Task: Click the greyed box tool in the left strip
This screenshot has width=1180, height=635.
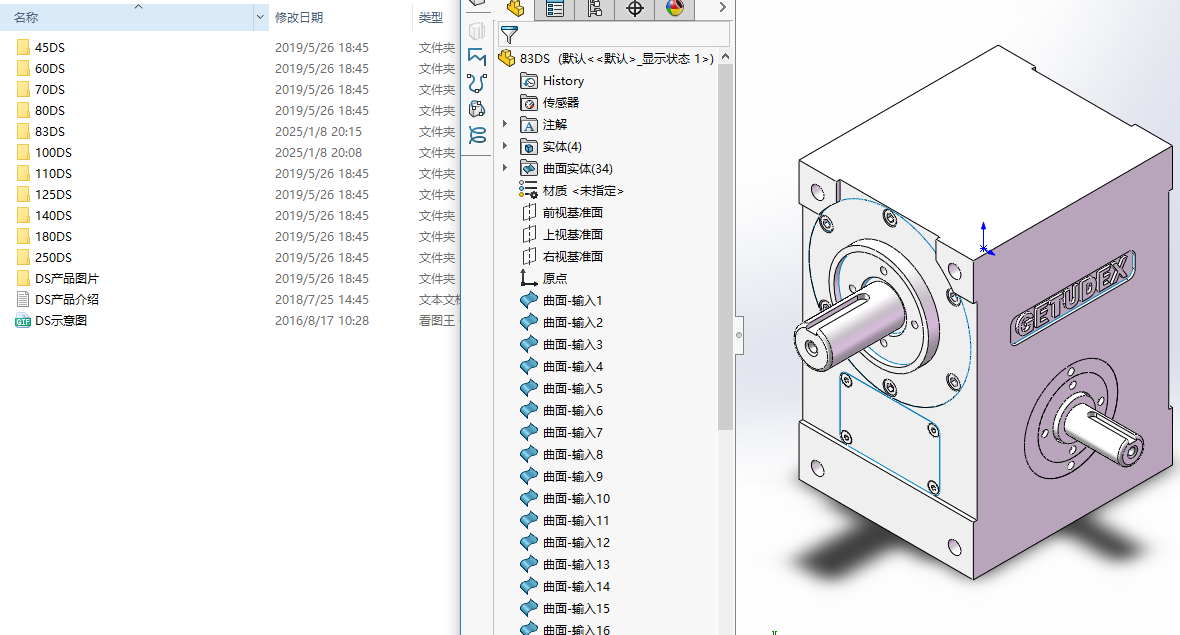Action: pyautogui.click(x=476, y=30)
